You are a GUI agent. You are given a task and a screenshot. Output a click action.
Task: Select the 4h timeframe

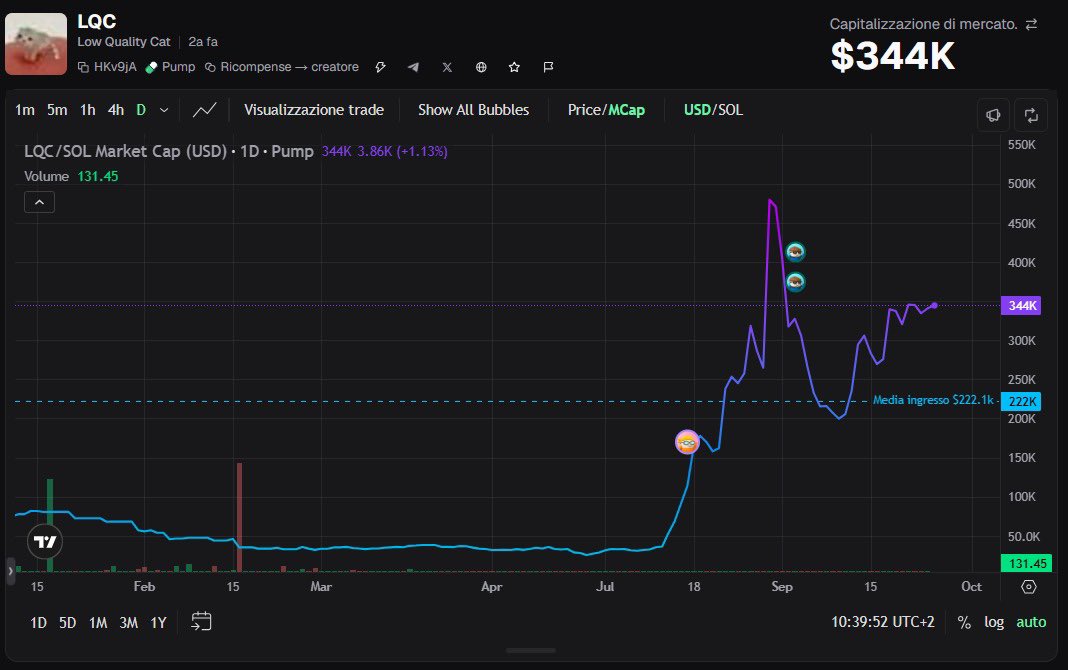pos(116,110)
